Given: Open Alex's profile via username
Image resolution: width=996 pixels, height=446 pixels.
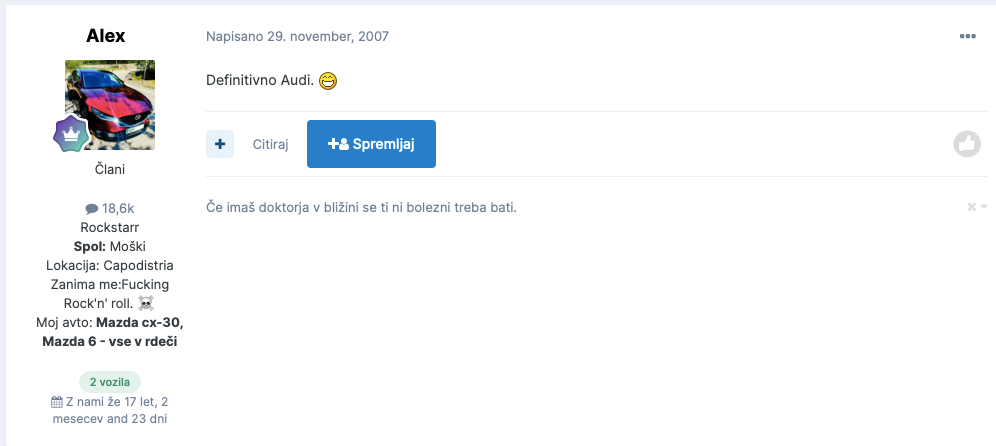Looking at the screenshot, I should click(x=105, y=36).
